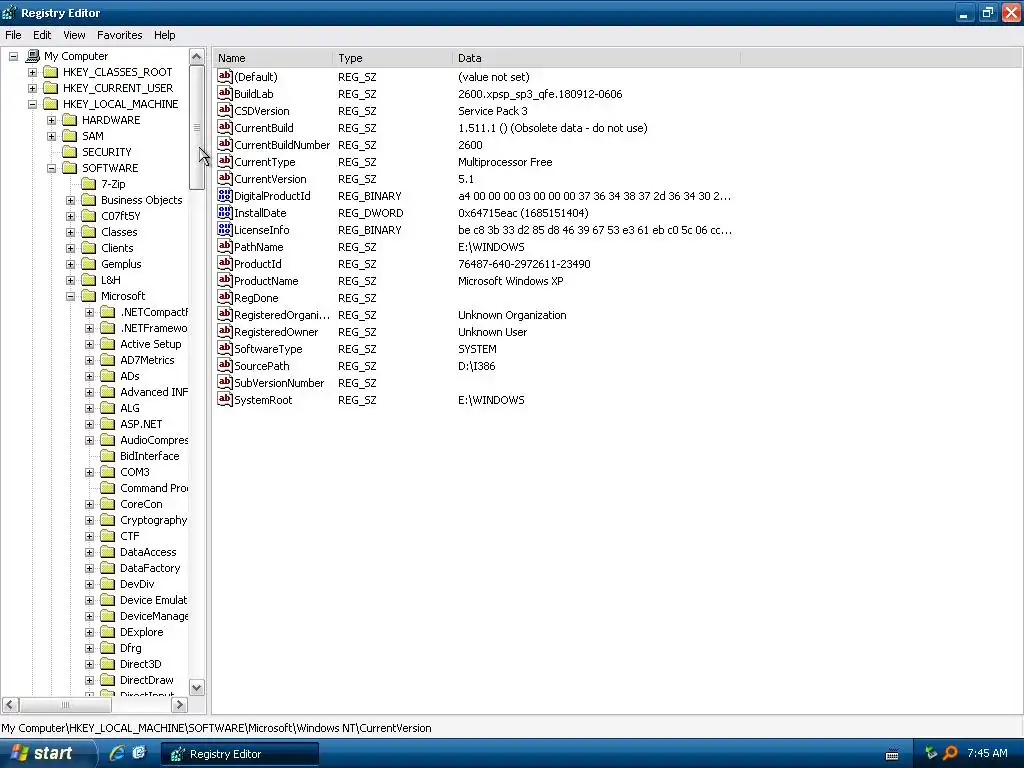
Task: Click the ProductId string value icon
Action: (225, 263)
